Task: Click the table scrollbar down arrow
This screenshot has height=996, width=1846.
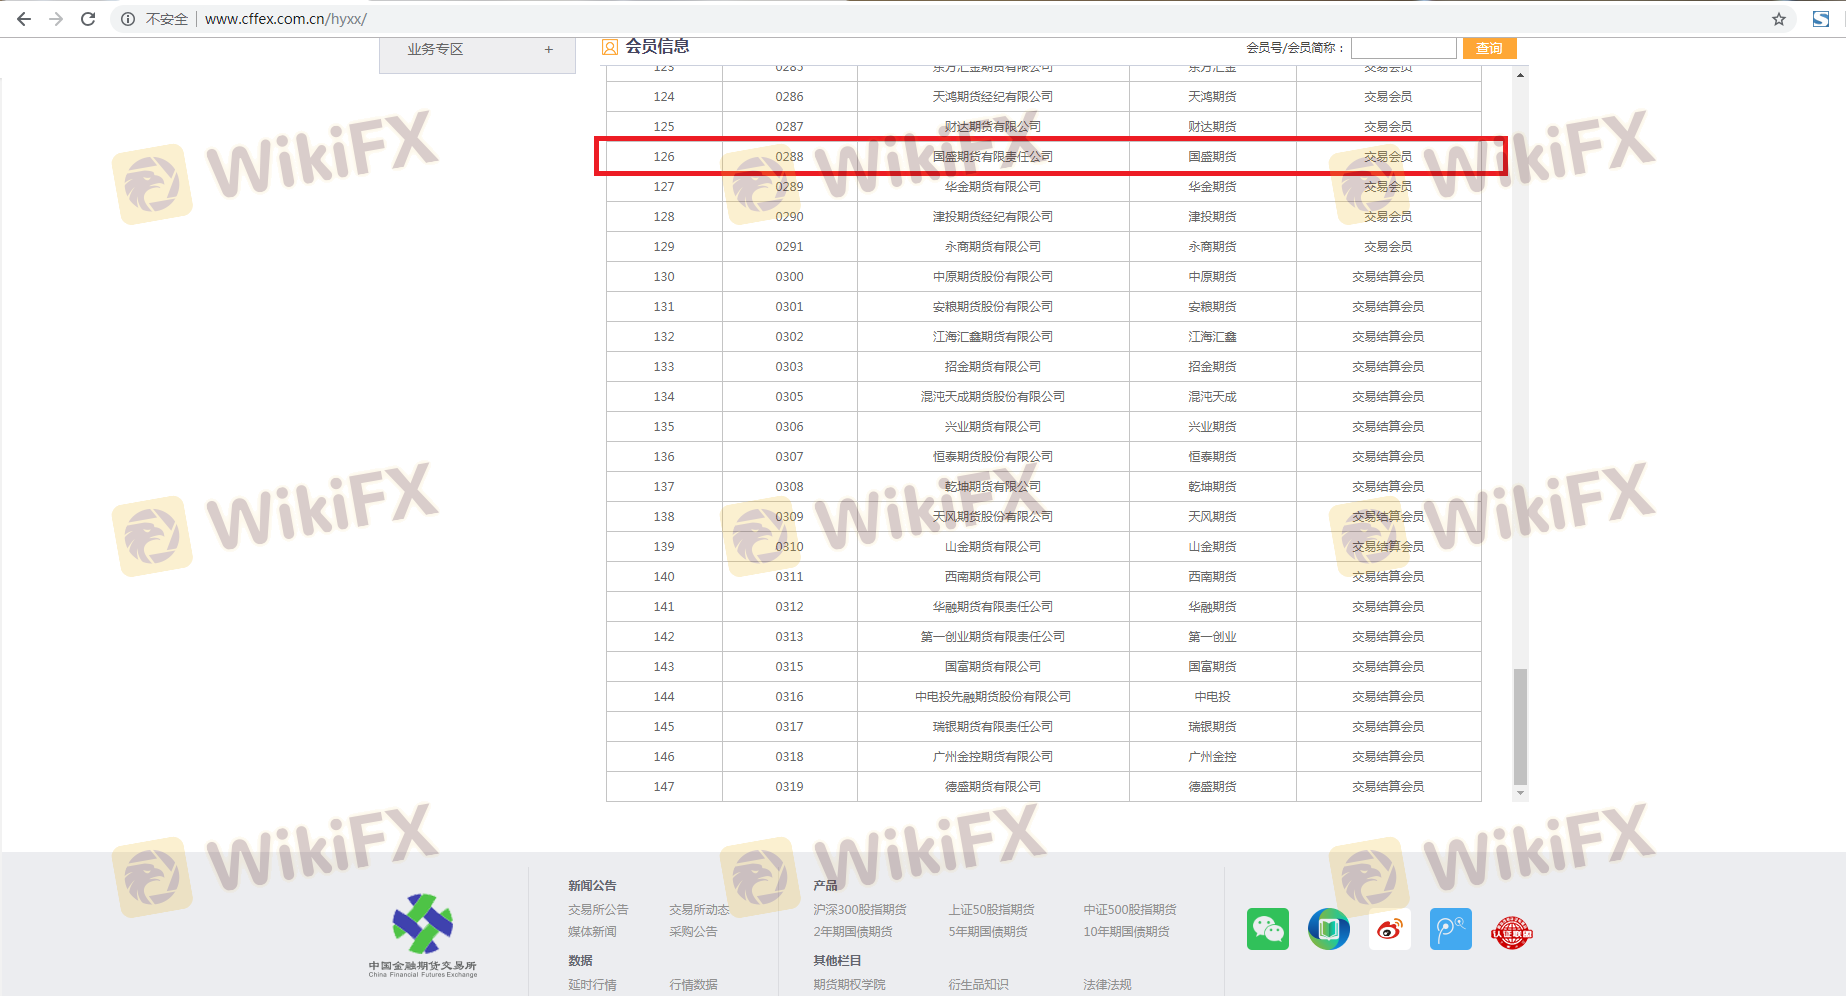Action: click(1520, 793)
